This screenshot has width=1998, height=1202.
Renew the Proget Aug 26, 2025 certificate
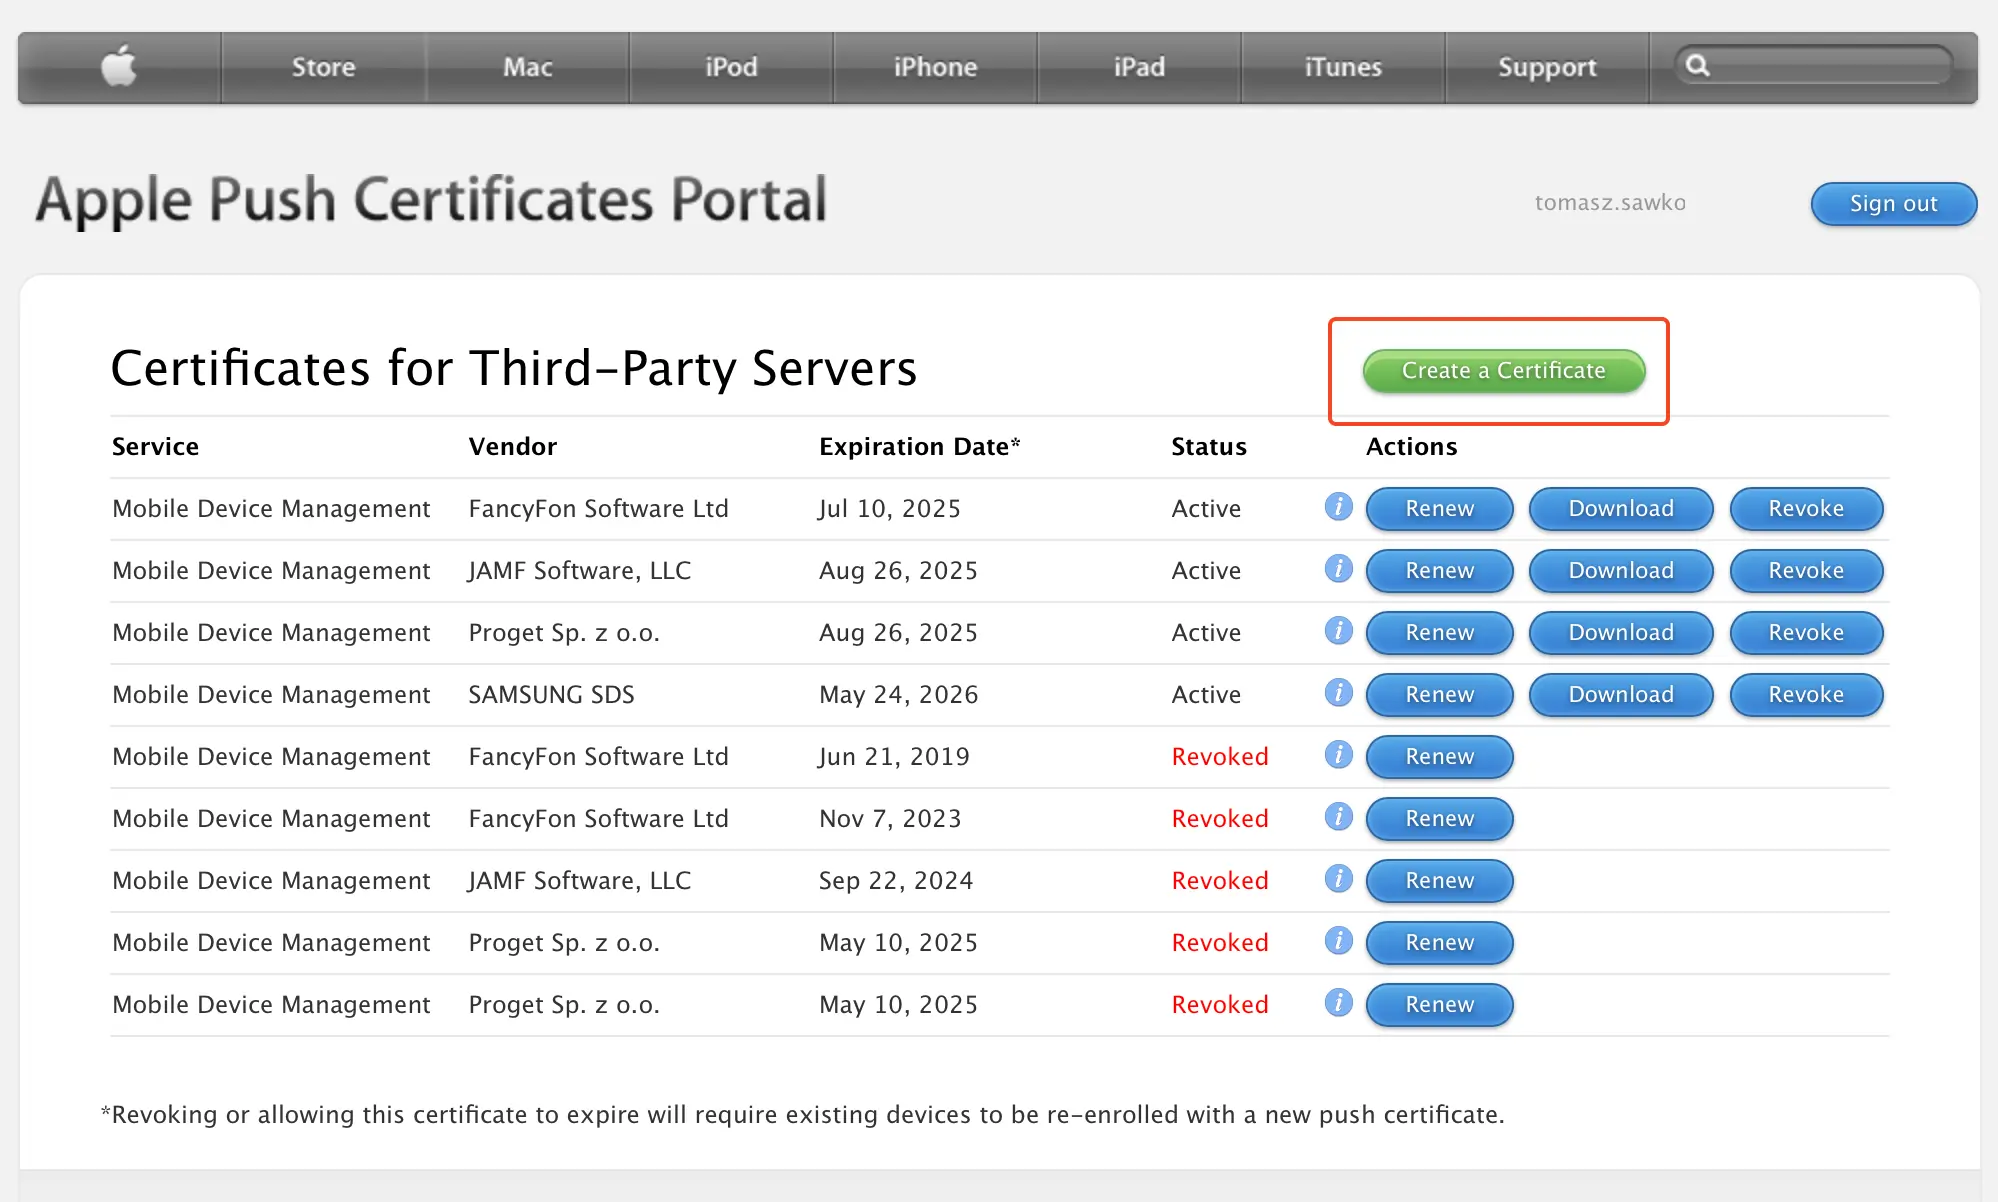(x=1439, y=633)
